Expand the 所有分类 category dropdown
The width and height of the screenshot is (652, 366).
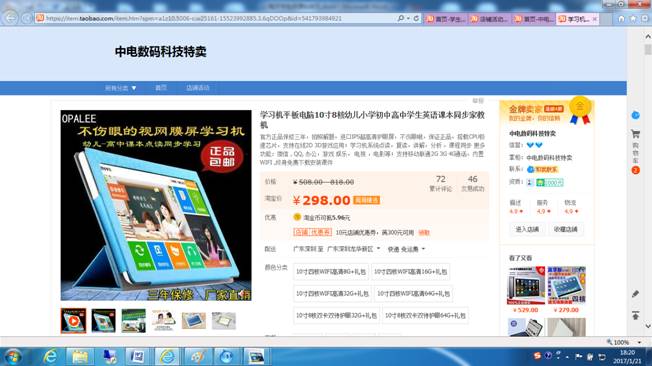[x=121, y=88]
